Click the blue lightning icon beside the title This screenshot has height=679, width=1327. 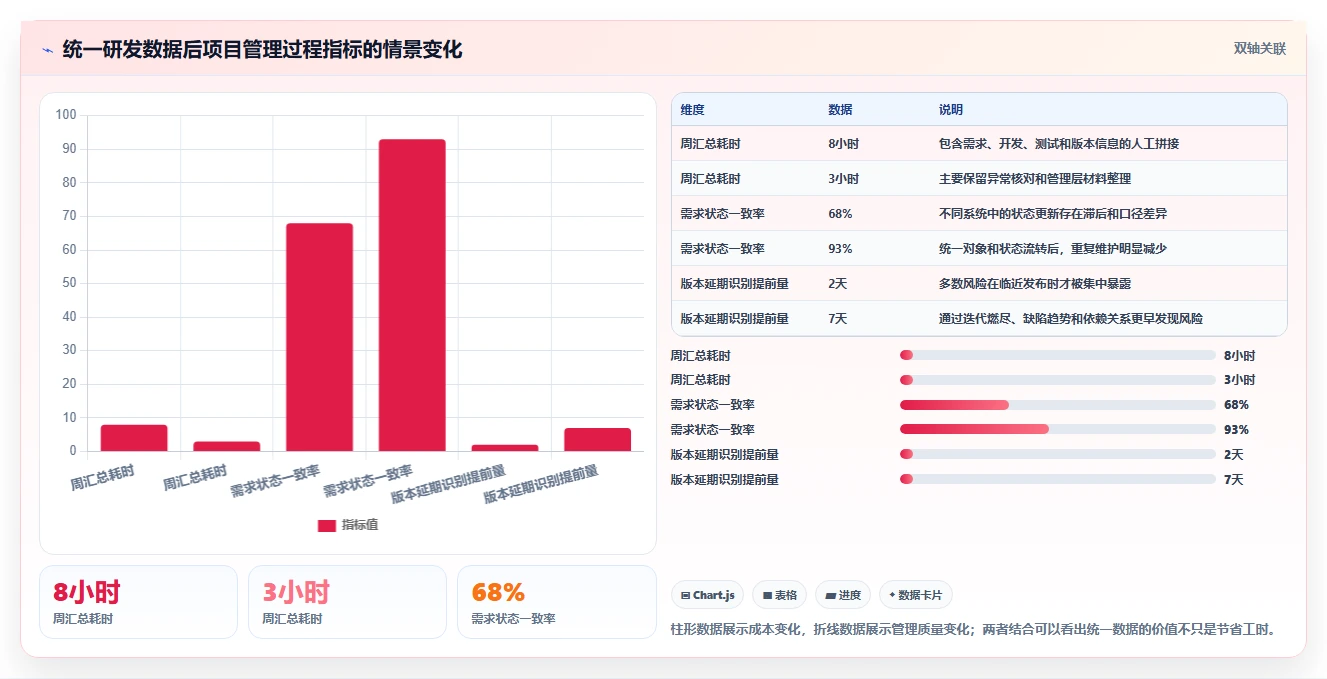pos(47,50)
